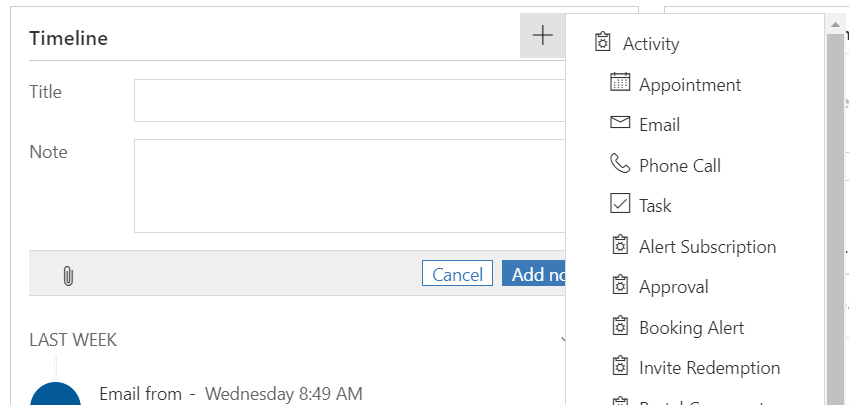This screenshot has height=405, width=849.
Task: Open the Email from Wednesday 8:49 AM entry
Action: pyautogui.click(x=231, y=394)
